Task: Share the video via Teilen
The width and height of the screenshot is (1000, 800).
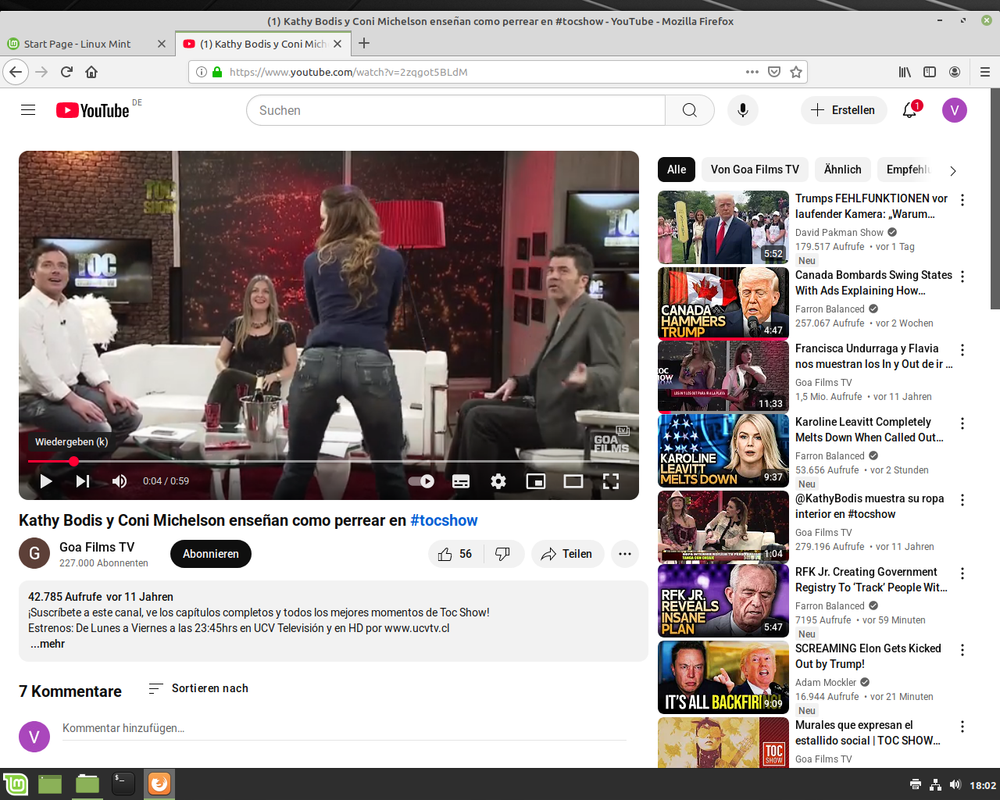Action: point(567,554)
